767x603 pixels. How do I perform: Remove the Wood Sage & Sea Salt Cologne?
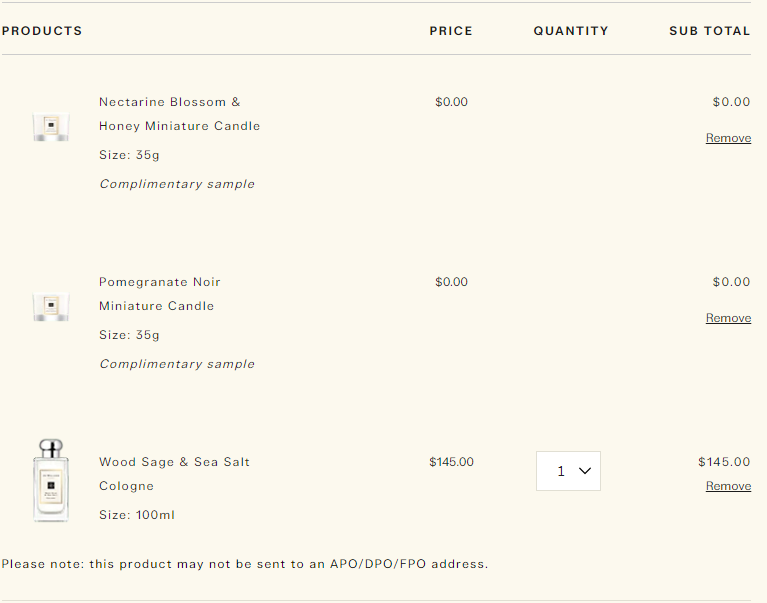[x=728, y=486]
